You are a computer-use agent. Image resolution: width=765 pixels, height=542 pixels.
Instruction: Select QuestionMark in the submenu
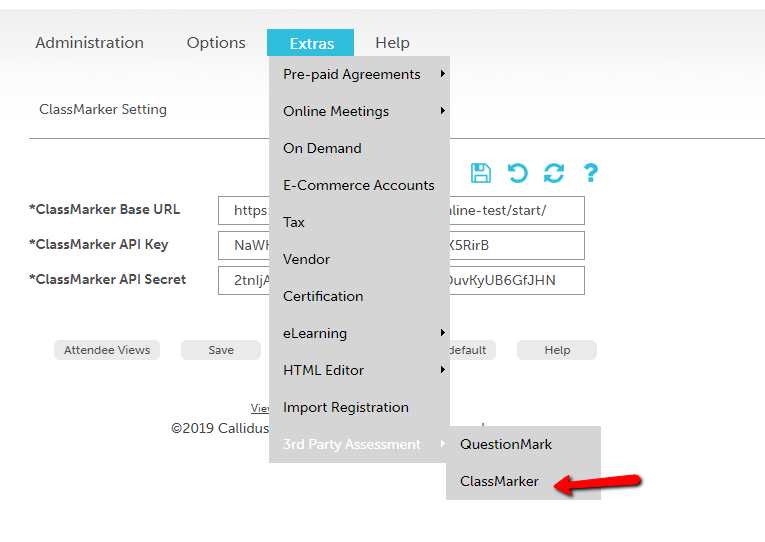click(x=523, y=444)
